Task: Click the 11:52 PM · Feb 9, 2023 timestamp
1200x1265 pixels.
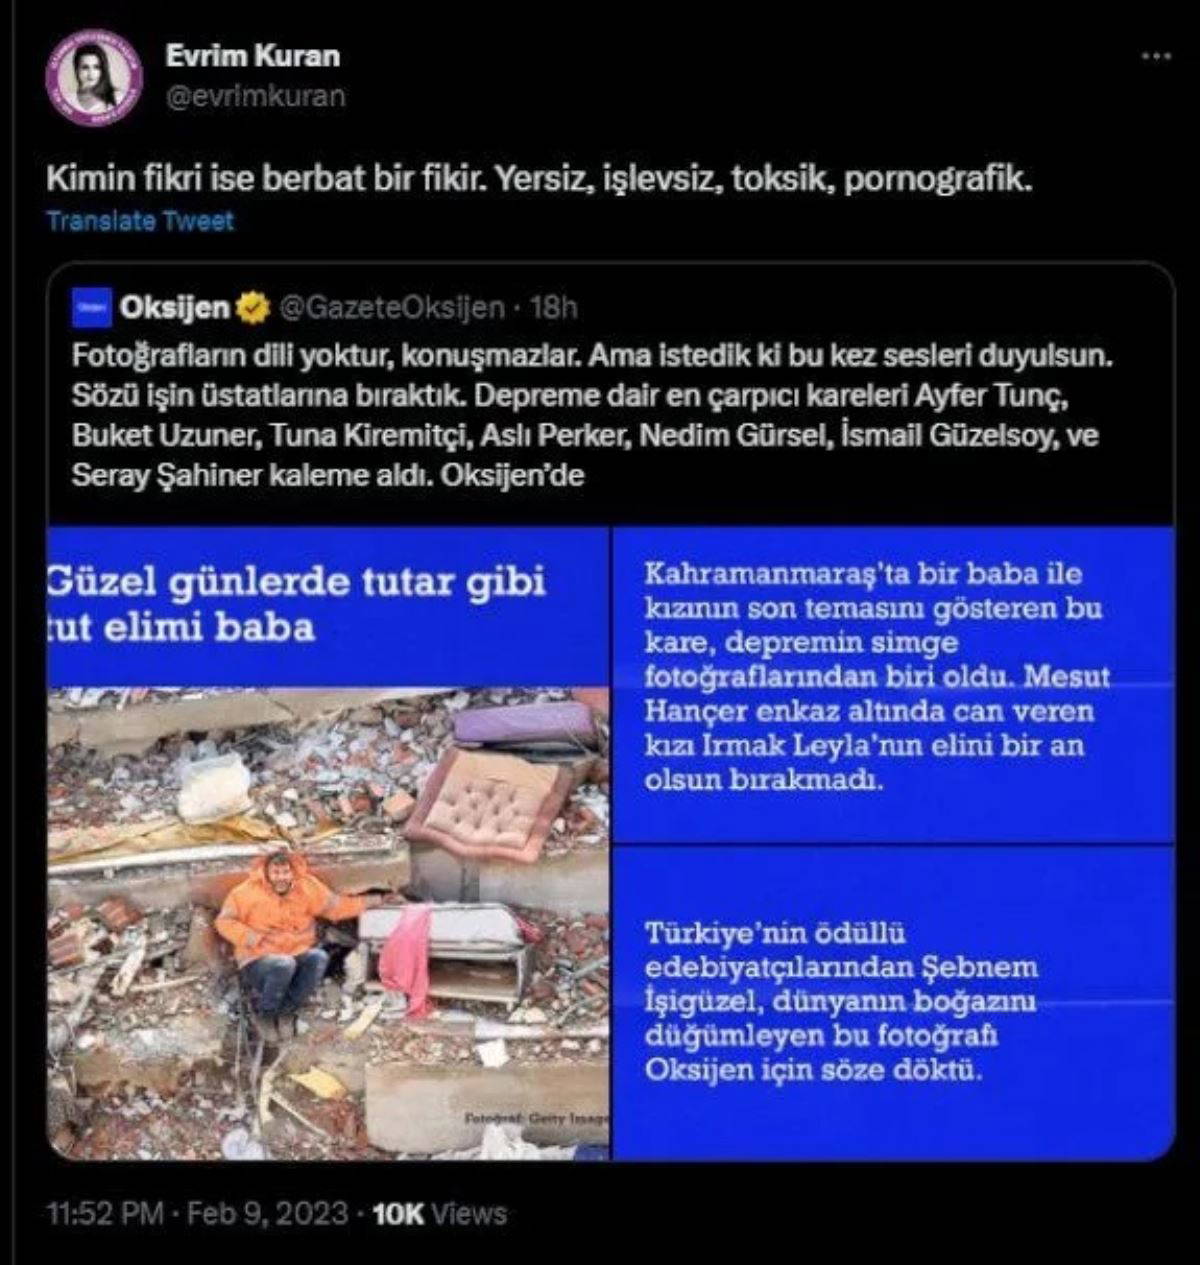Action: [x=198, y=1214]
